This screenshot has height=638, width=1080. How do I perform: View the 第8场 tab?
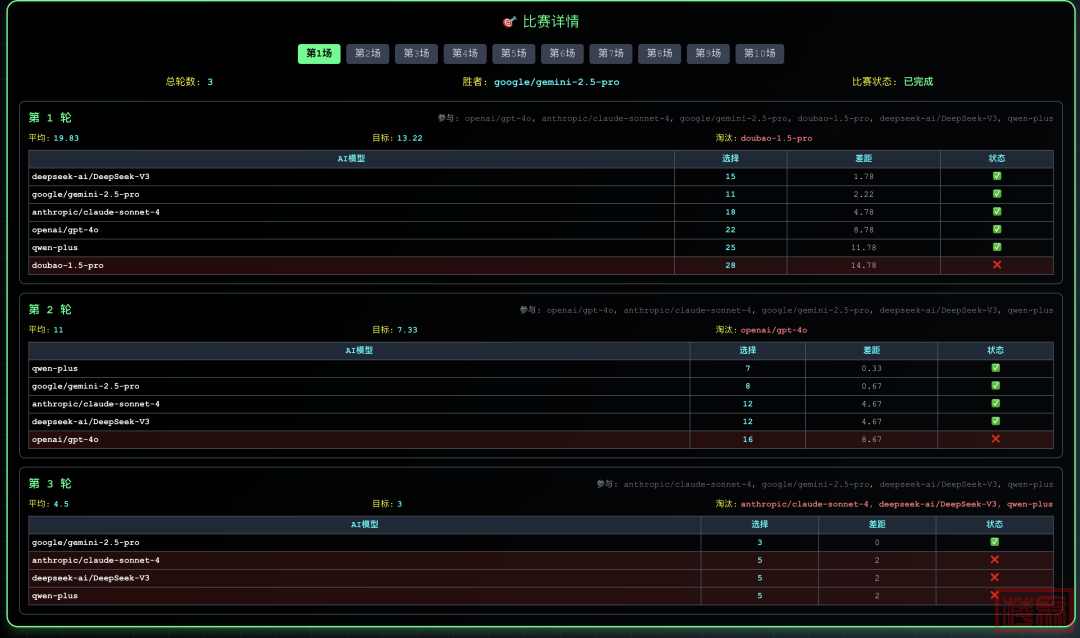[660, 54]
